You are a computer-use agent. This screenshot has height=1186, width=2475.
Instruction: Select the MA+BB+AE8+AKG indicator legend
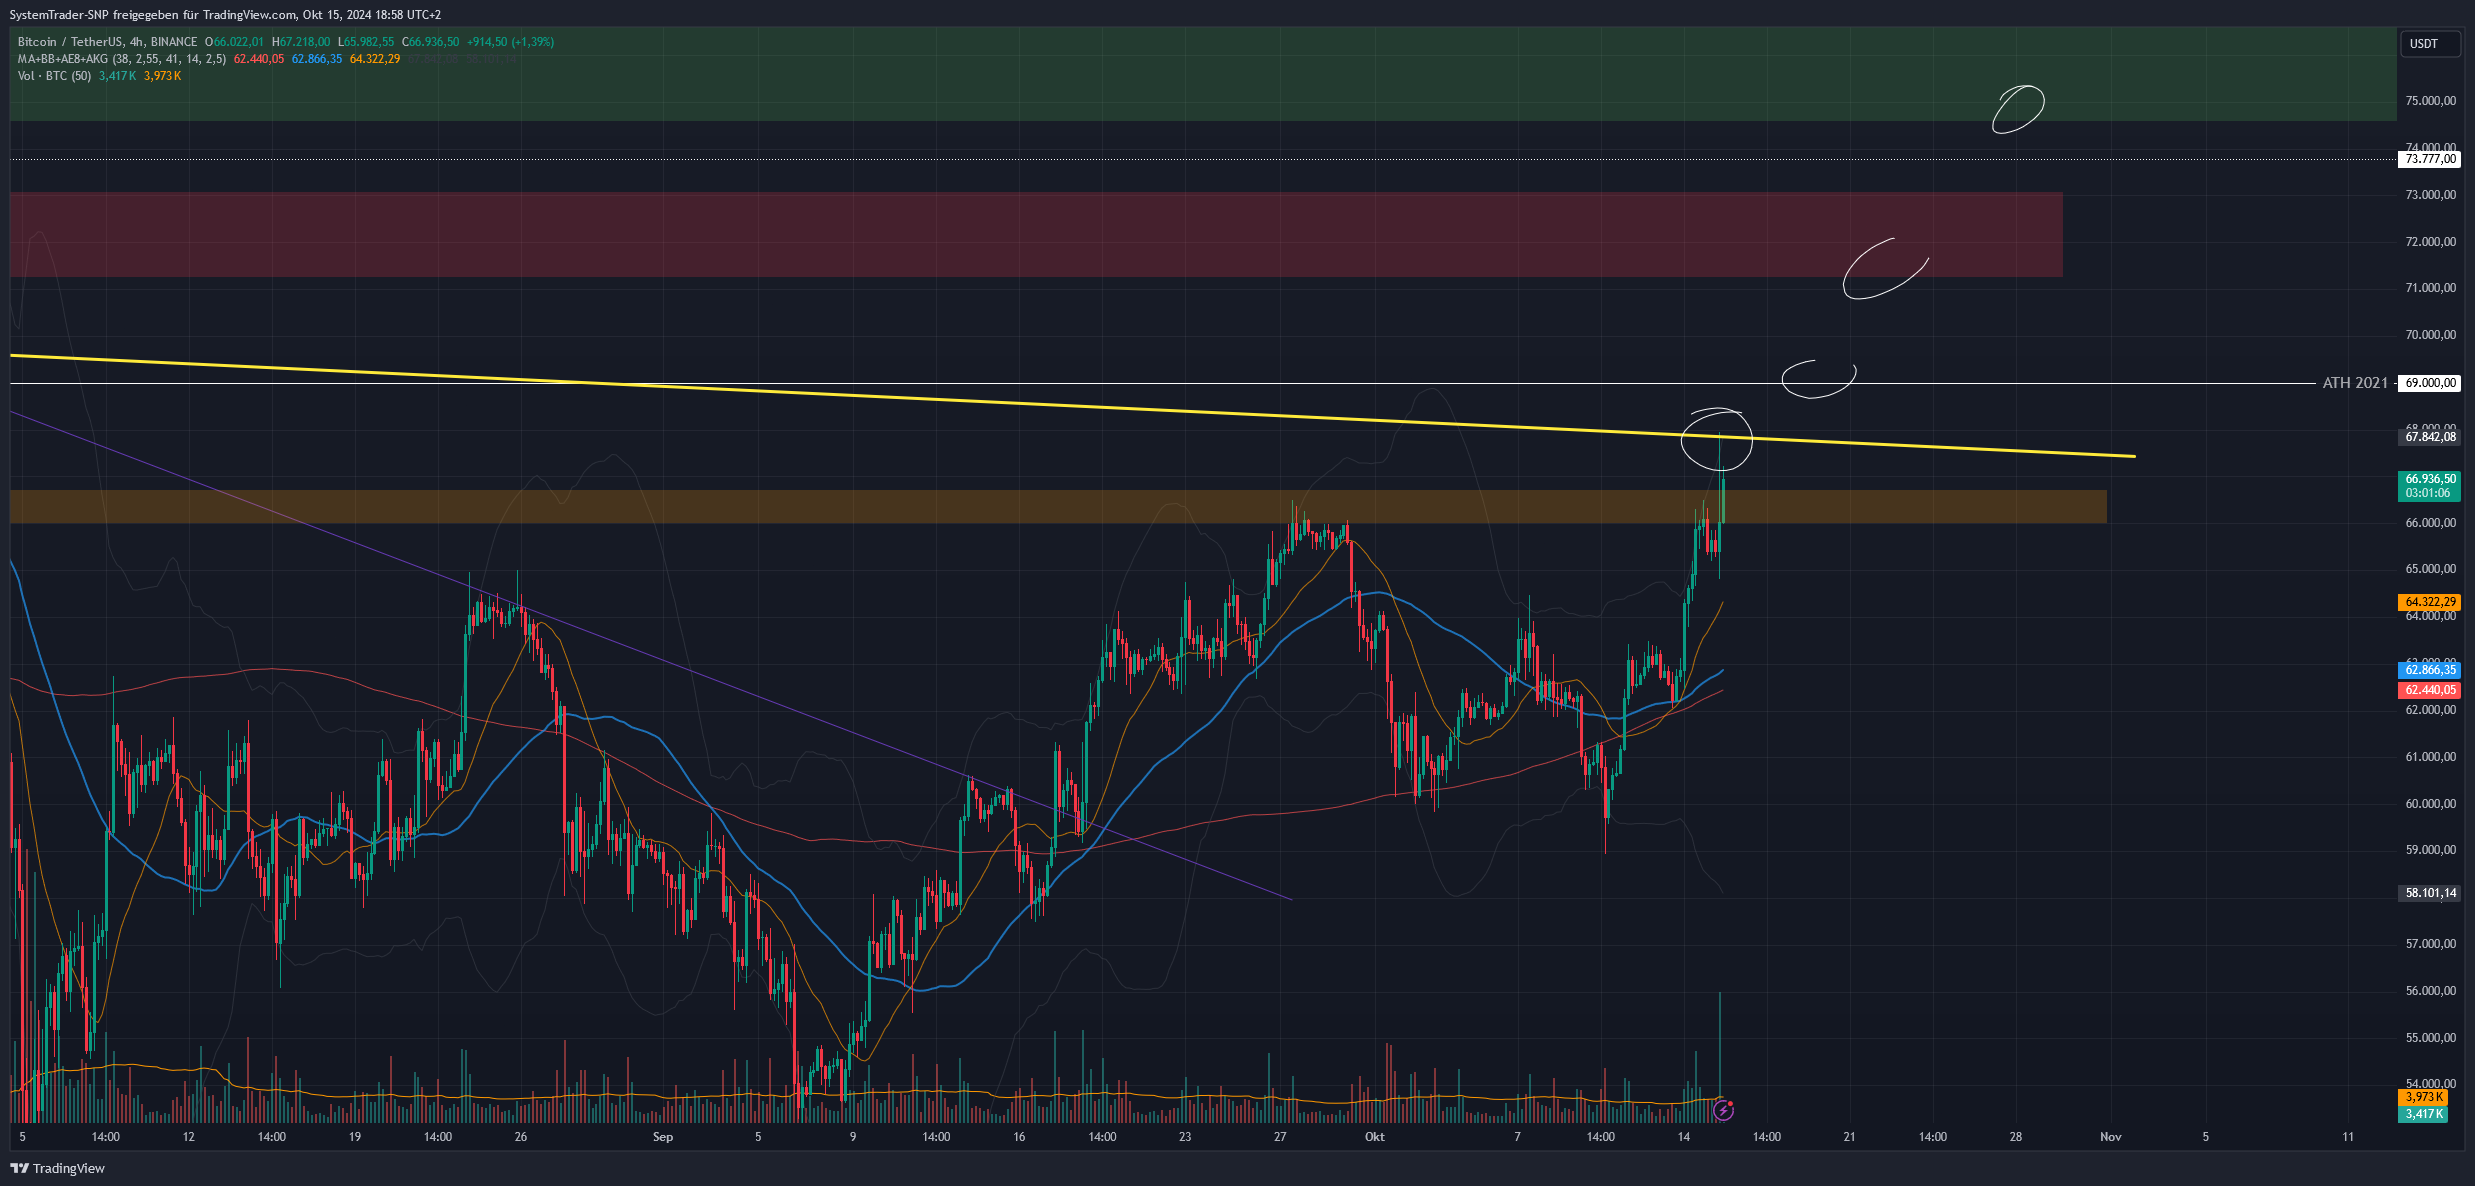coord(122,59)
